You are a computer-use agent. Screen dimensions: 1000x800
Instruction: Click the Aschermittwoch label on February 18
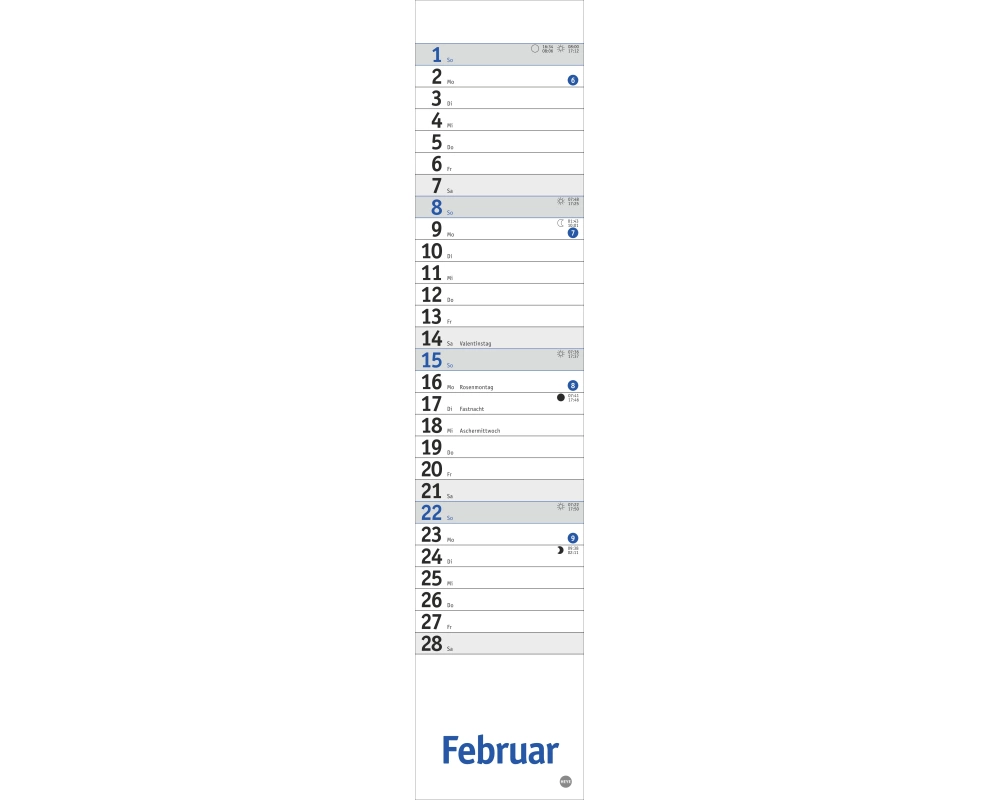coord(480,431)
